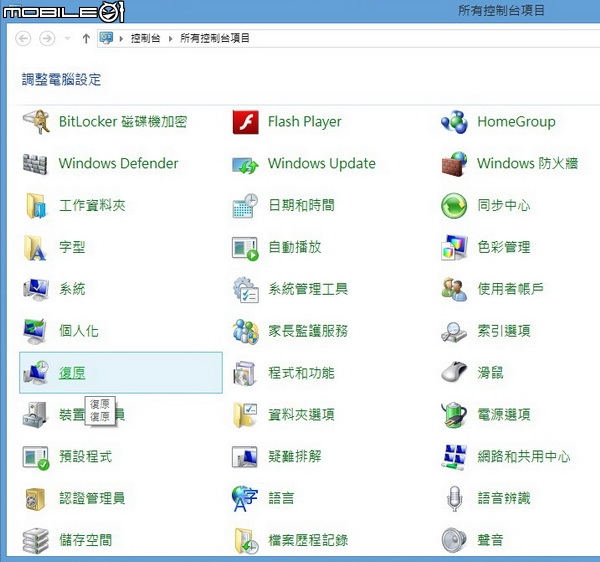Open the BitLocker 磁碟機加密 lock icon

pos(36,122)
